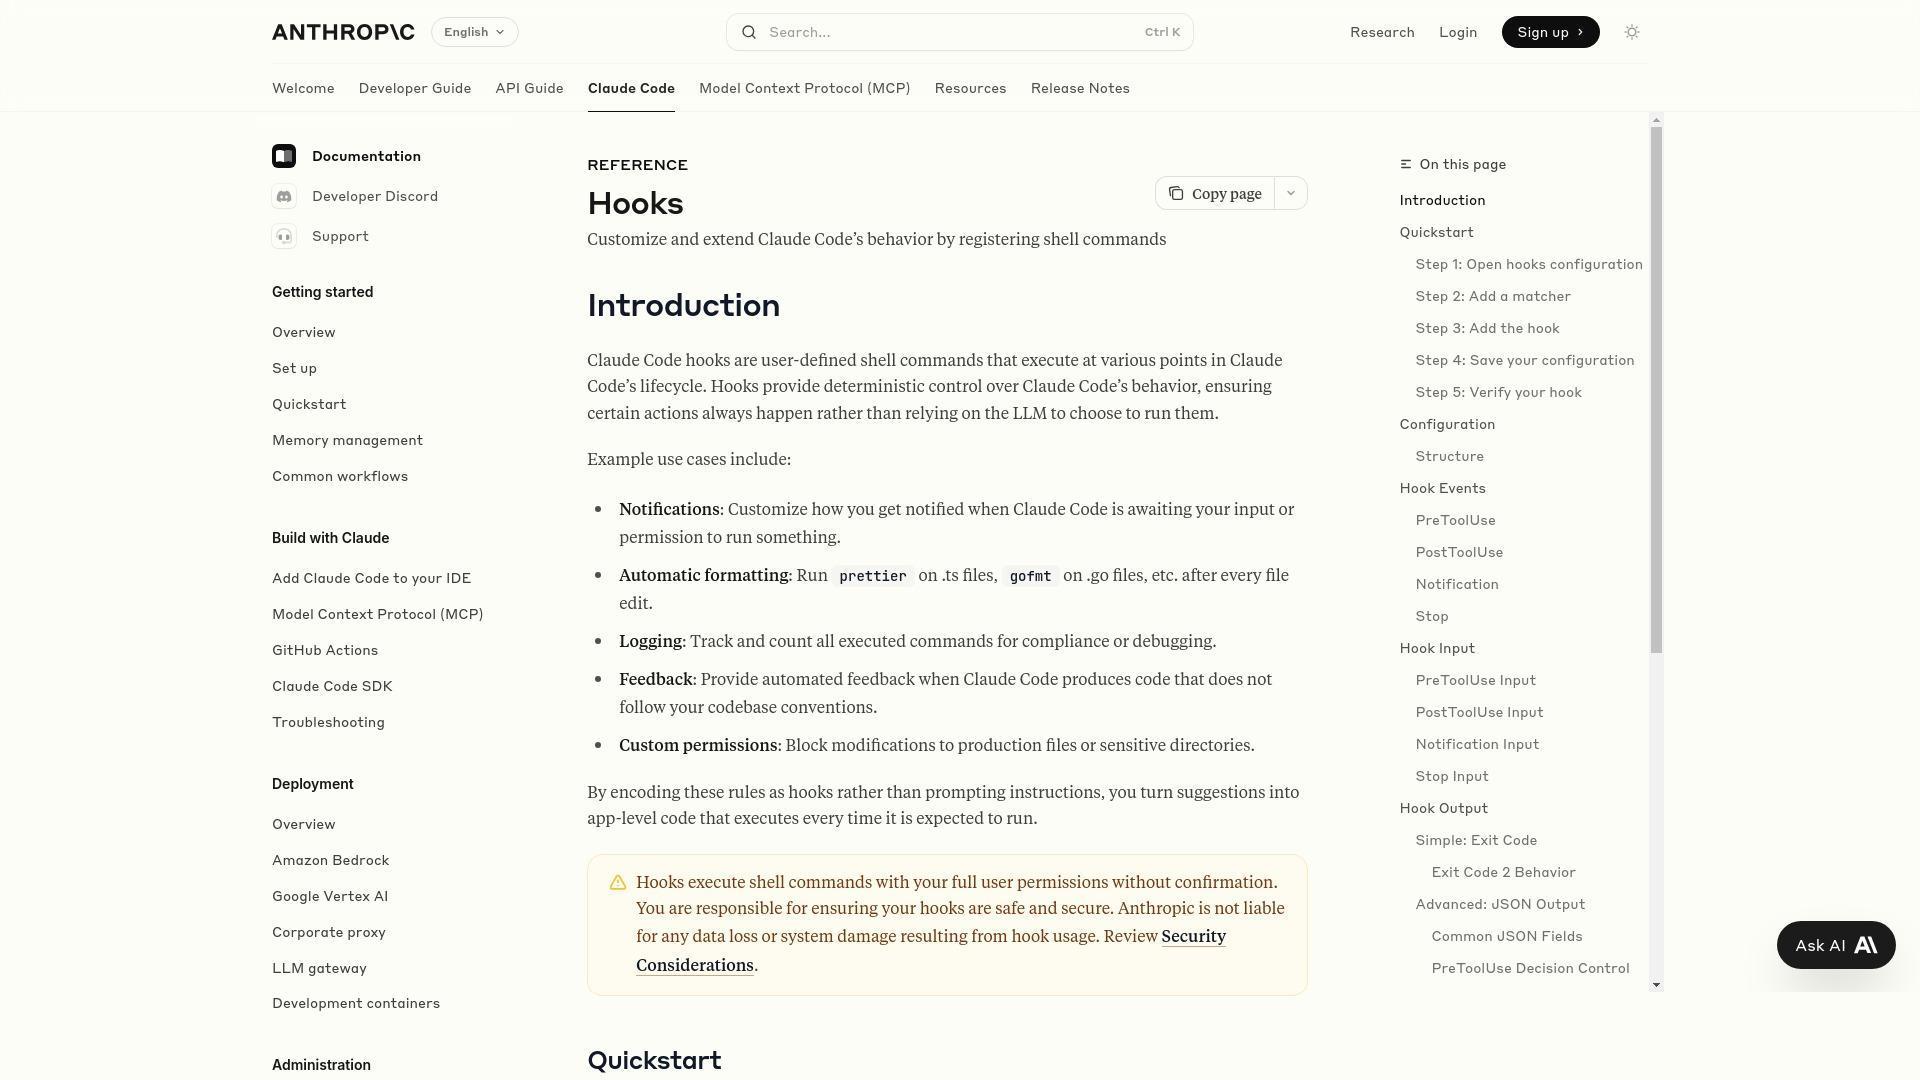Image resolution: width=1920 pixels, height=1080 pixels.
Task: Open the Corporate proxy page
Action: [x=328, y=932]
